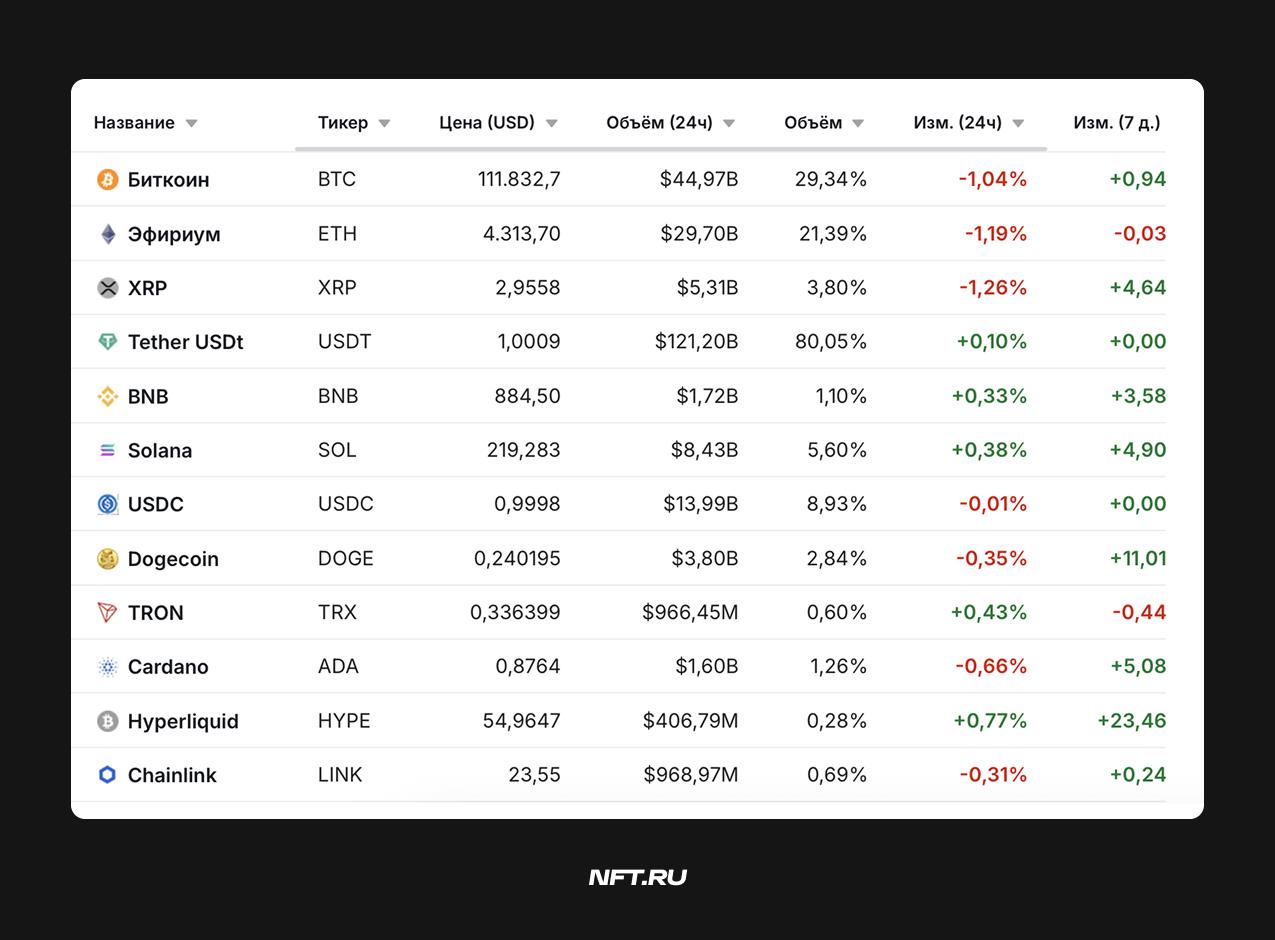Click the XRP coin icon
Screen dimensions: 1275x940
107,288
